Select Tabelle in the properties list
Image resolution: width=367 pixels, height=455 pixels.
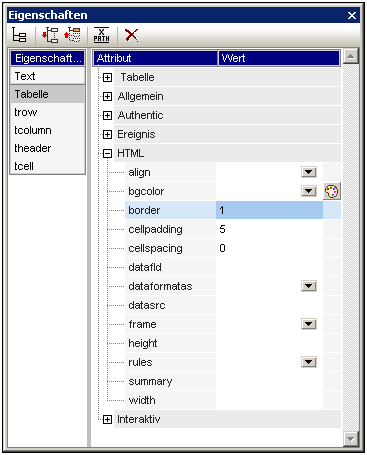tap(47, 94)
